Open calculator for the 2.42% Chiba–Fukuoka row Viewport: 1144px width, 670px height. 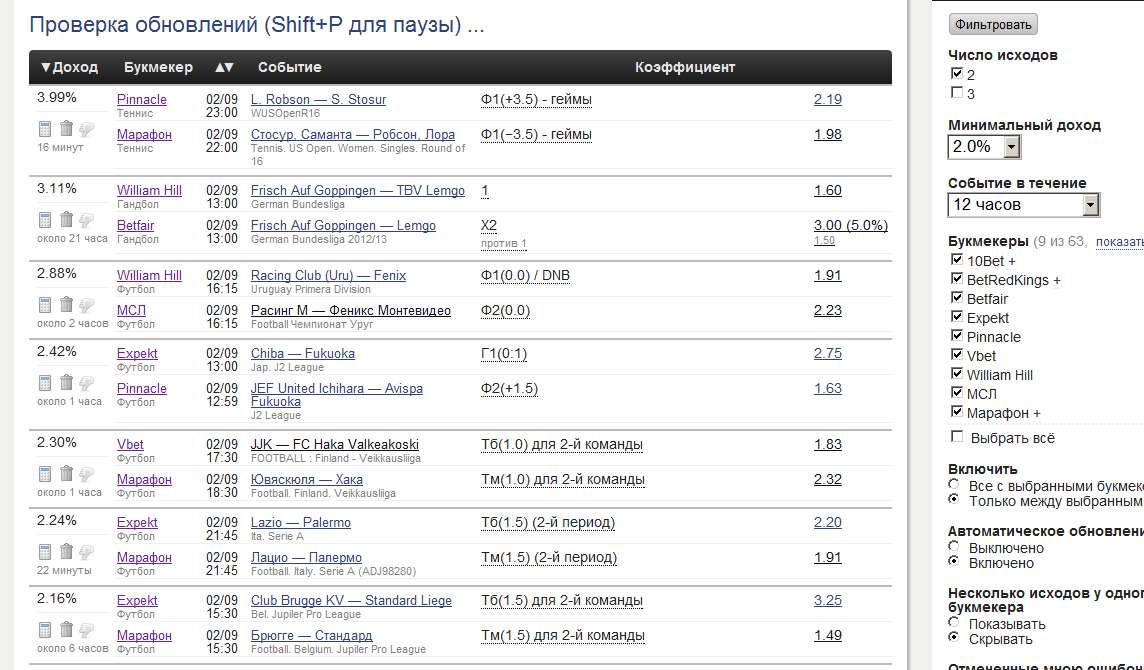click(x=45, y=383)
